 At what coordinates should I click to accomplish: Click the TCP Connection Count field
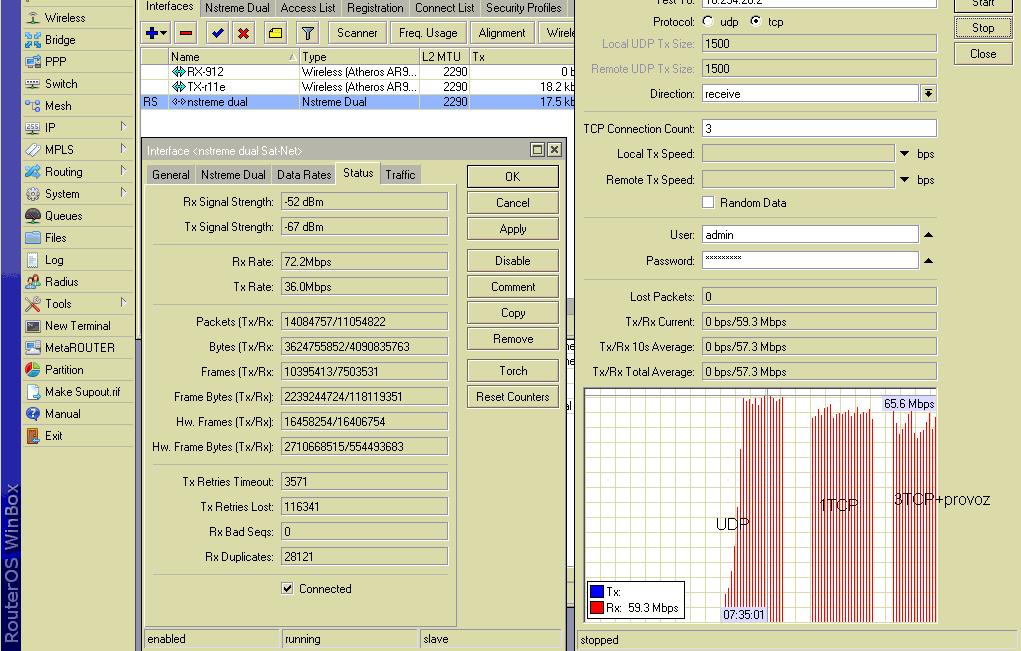tap(819, 128)
